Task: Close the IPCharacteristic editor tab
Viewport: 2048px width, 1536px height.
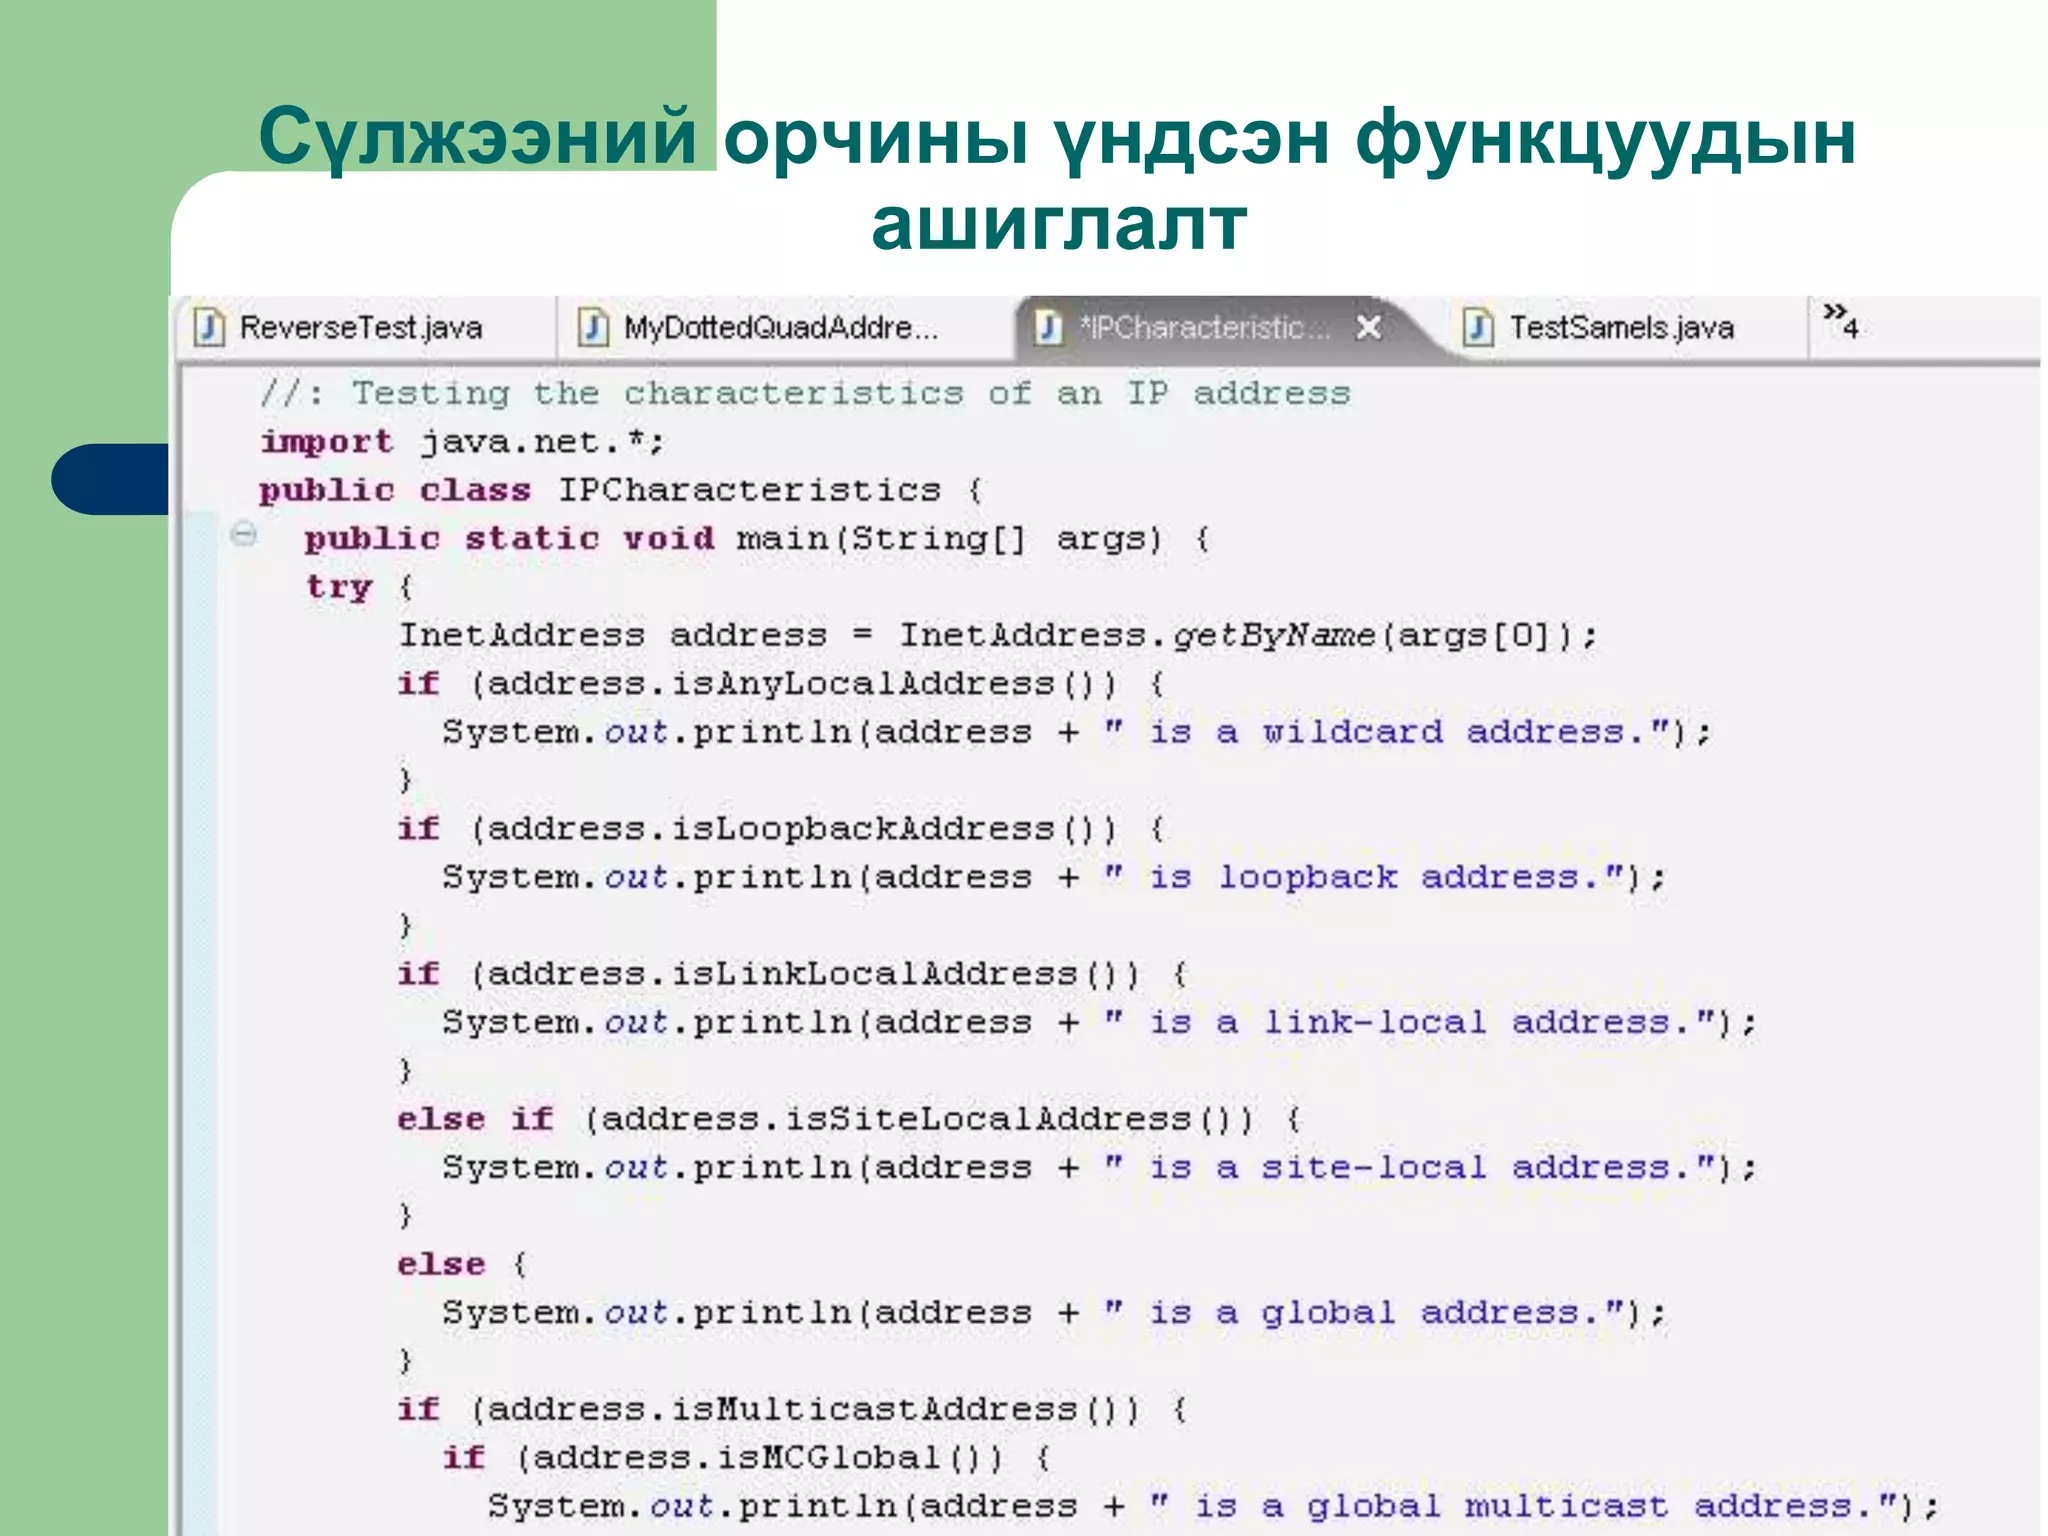Action: coord(1368,327)
